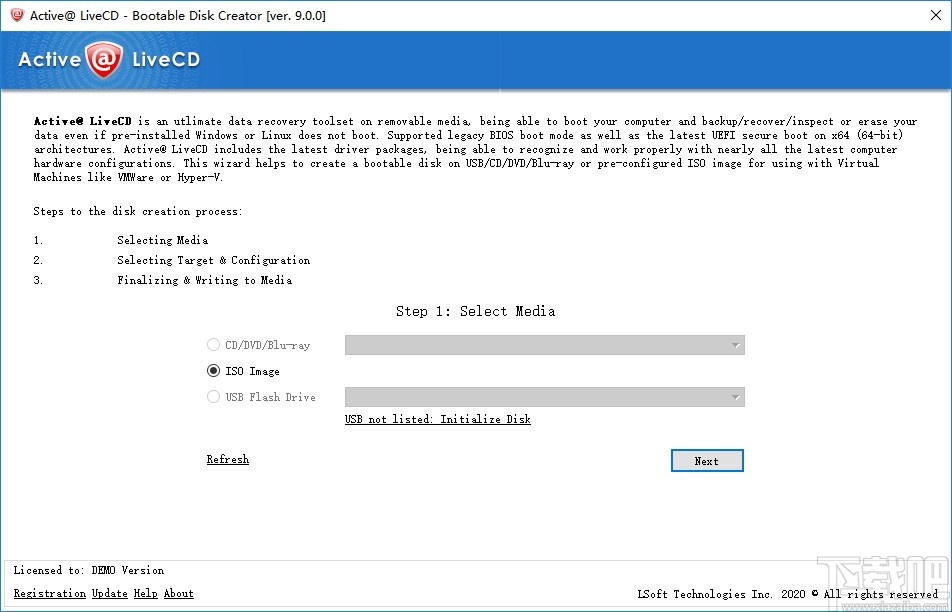Click 'Licensed to: DEMO Version' text
Image resolution: width=952 pixels, height=612 pixels.
tap(89, 570)
